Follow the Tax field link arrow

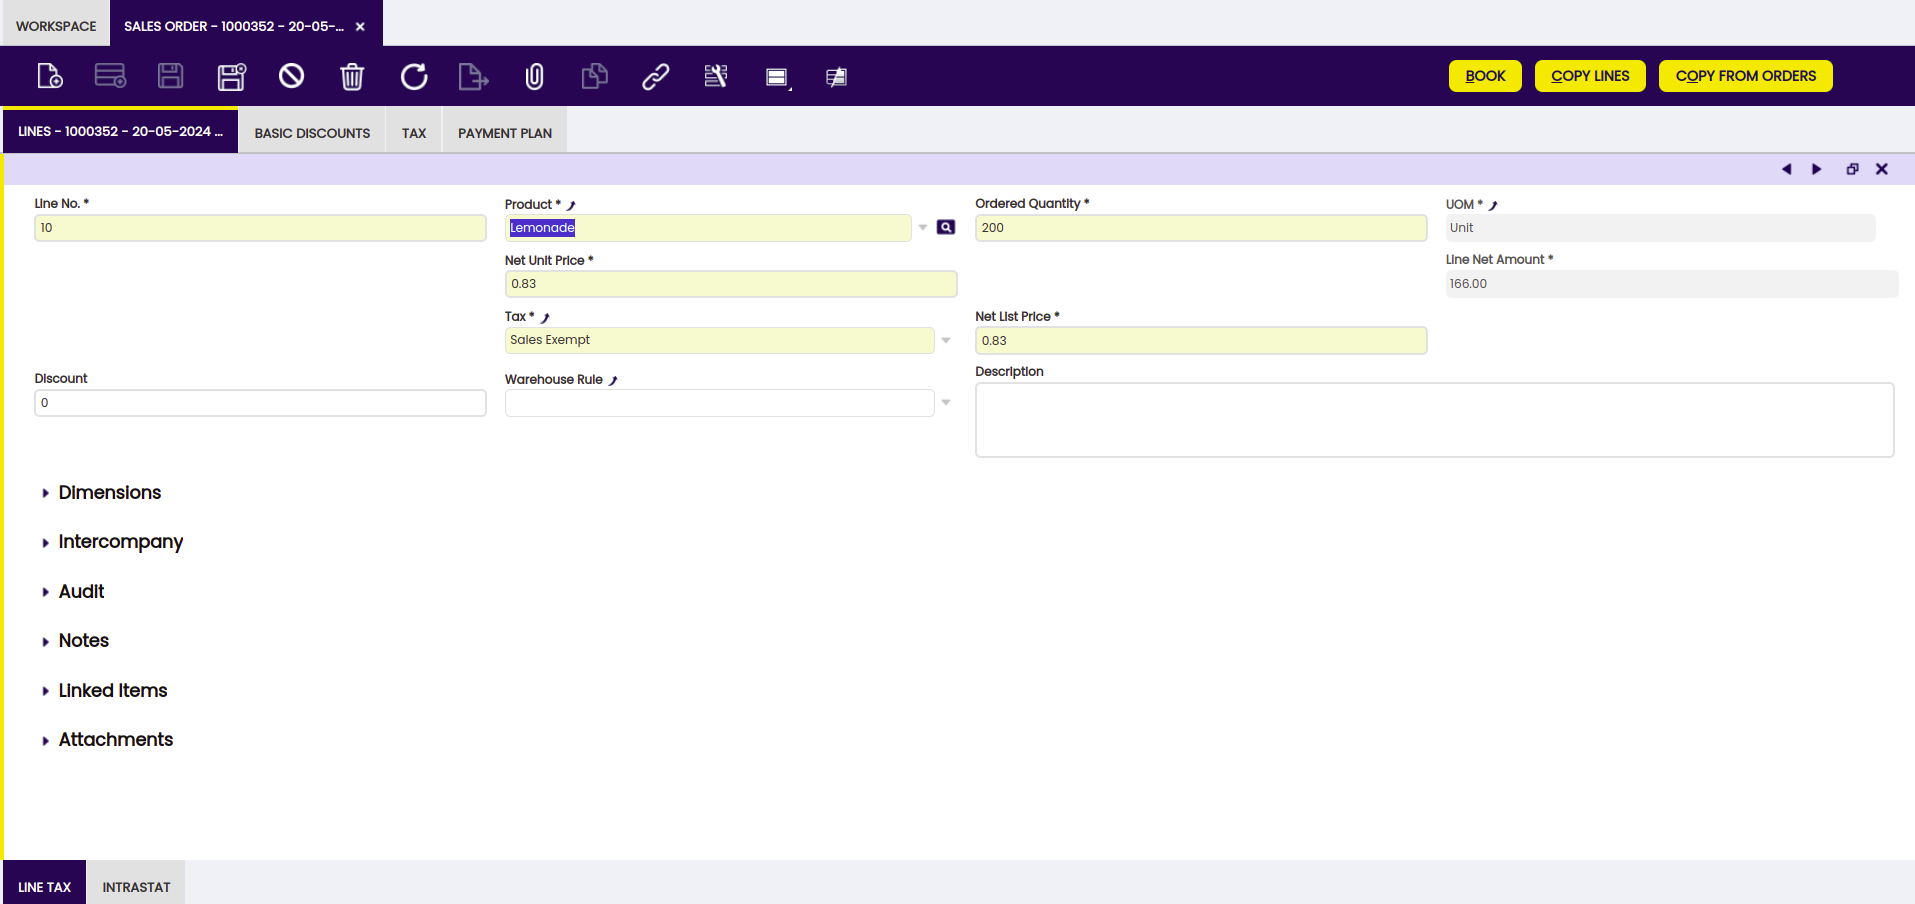[545, 317]
